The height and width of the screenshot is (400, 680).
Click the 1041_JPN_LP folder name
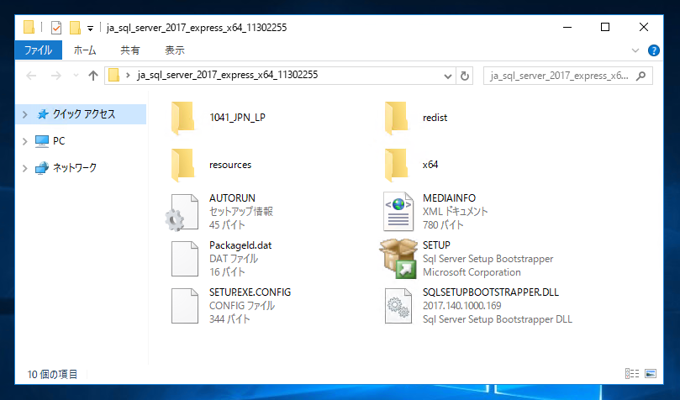tap(237, 118)
